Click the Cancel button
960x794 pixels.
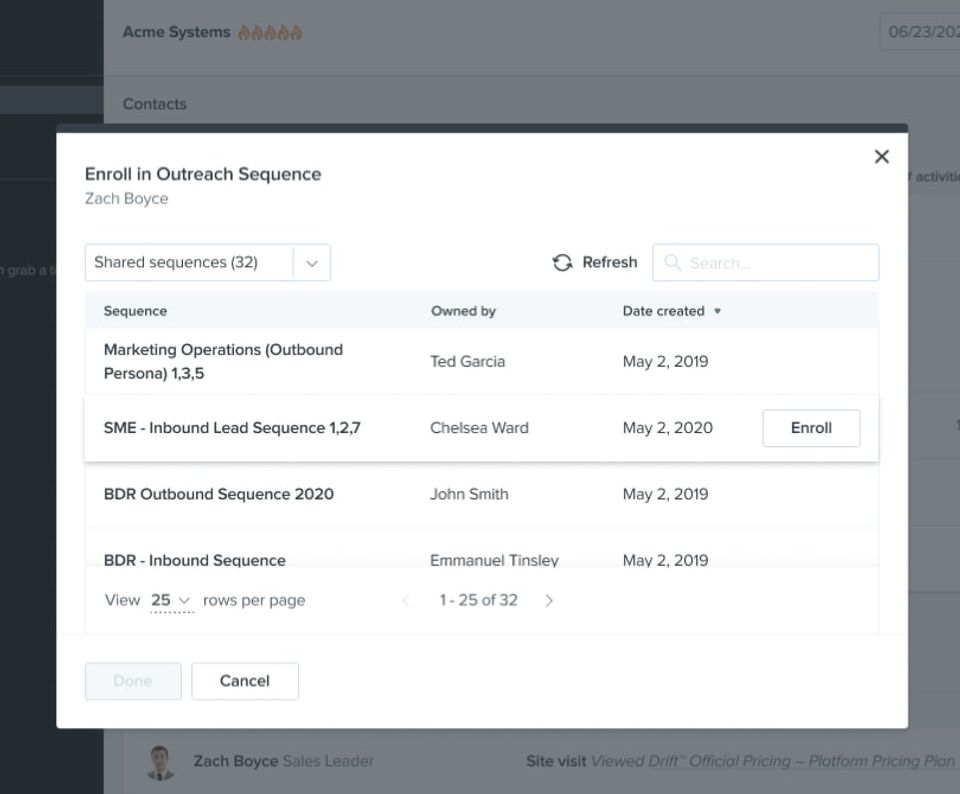(245, 681)
